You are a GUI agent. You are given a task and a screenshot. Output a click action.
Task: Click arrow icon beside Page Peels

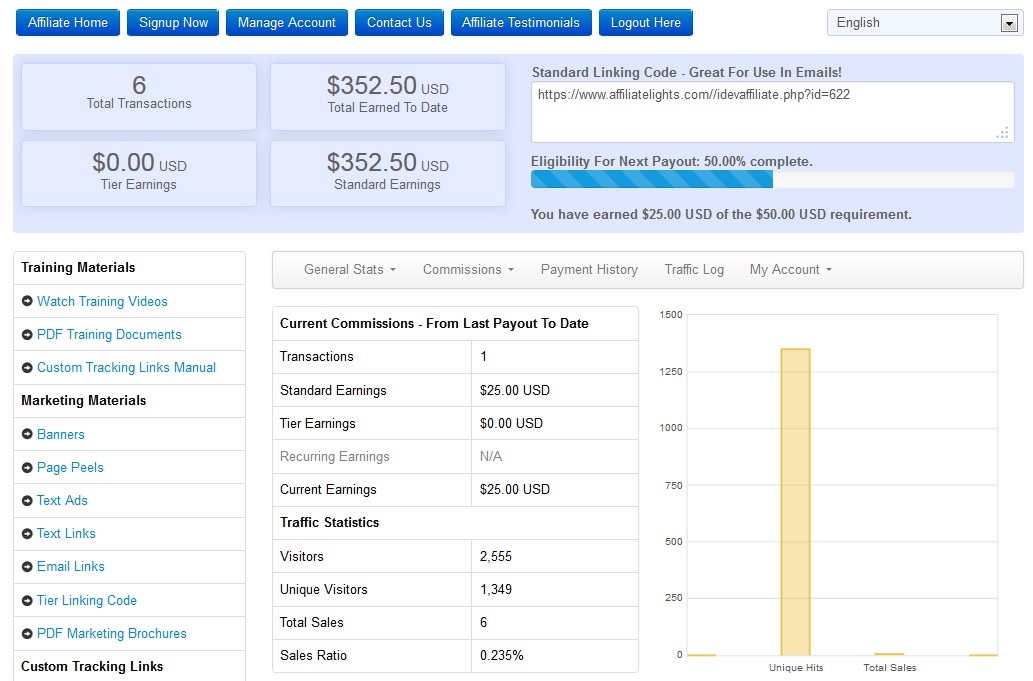[x=27, y=468]
